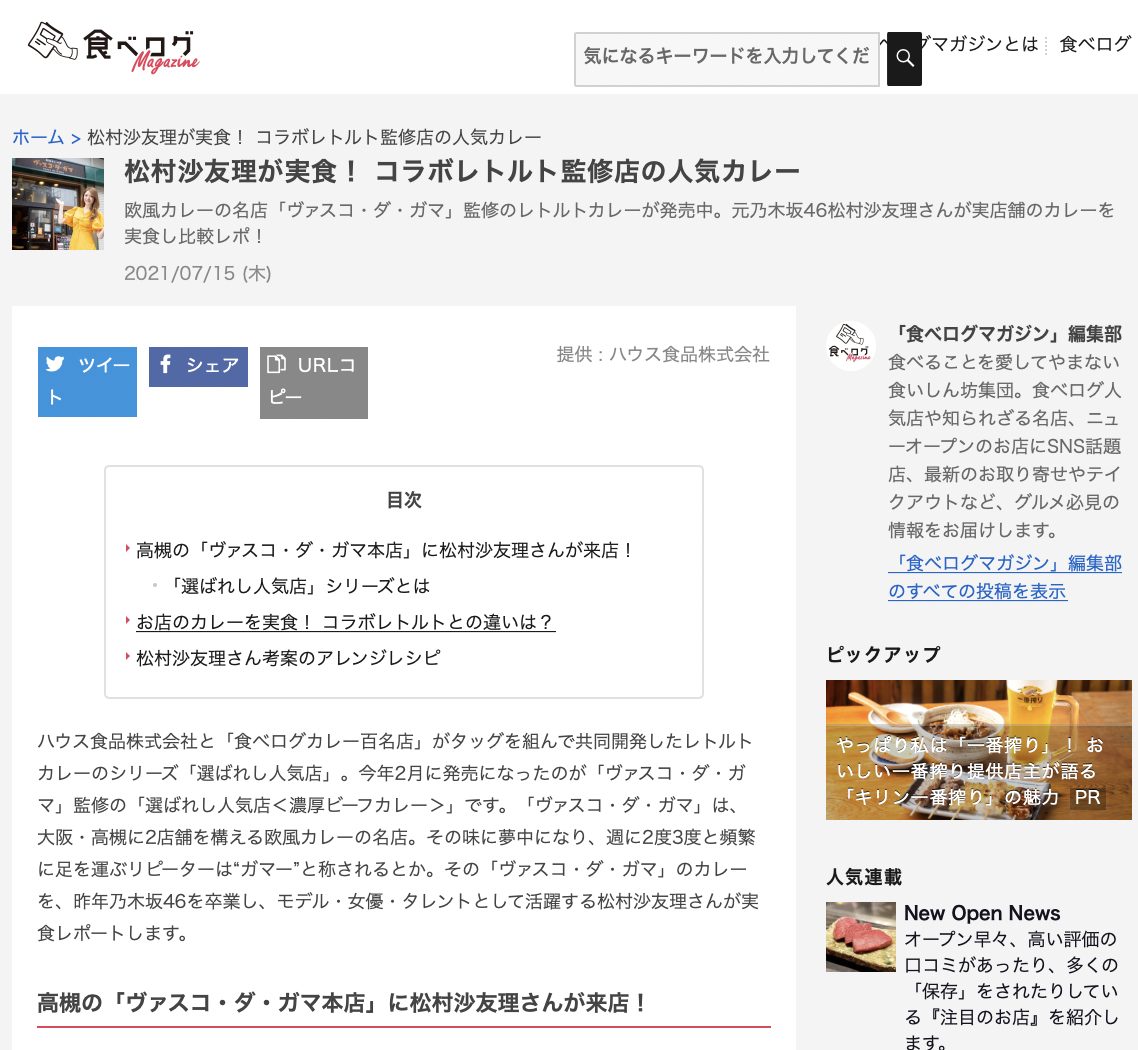Viewport: 1138px width, 1050px height.
Task: Jump to アレンジレシピ contents entry
Action: (288, 658)
